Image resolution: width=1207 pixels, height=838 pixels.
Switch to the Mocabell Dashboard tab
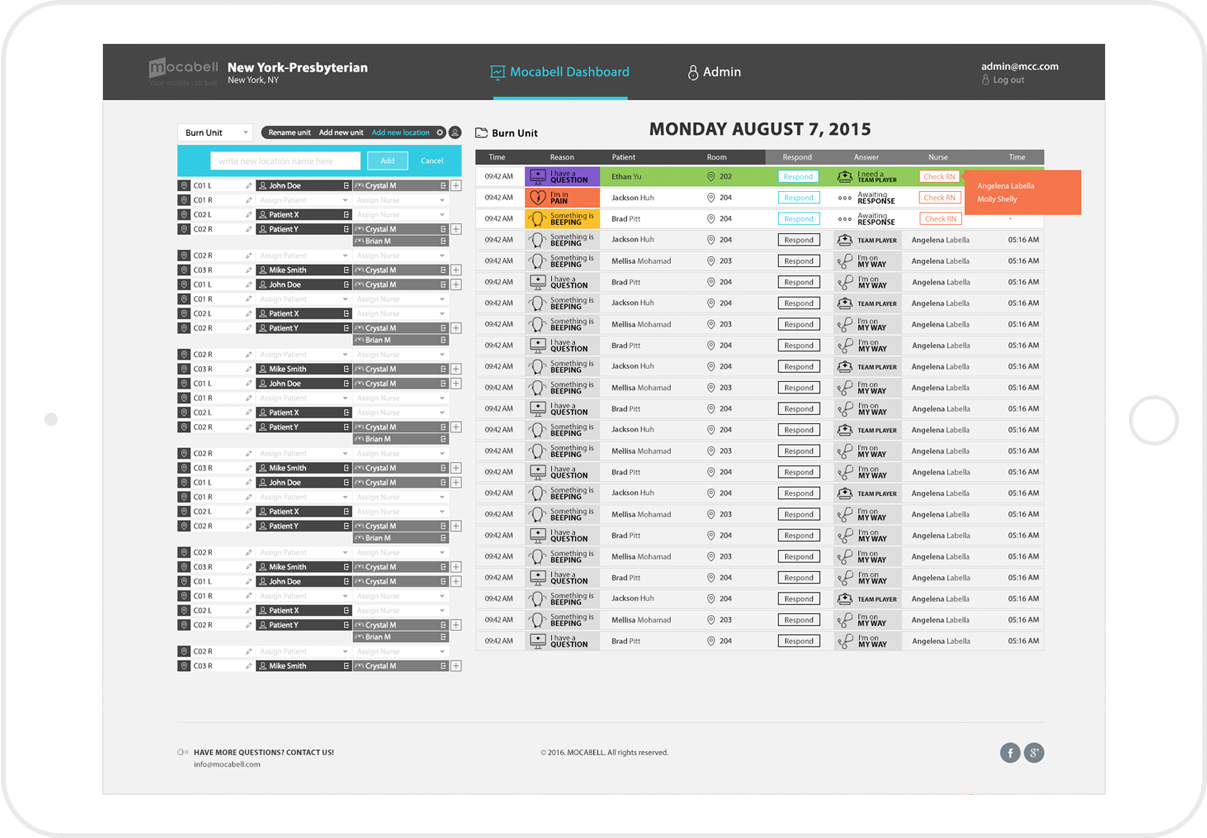pos(560,72)
